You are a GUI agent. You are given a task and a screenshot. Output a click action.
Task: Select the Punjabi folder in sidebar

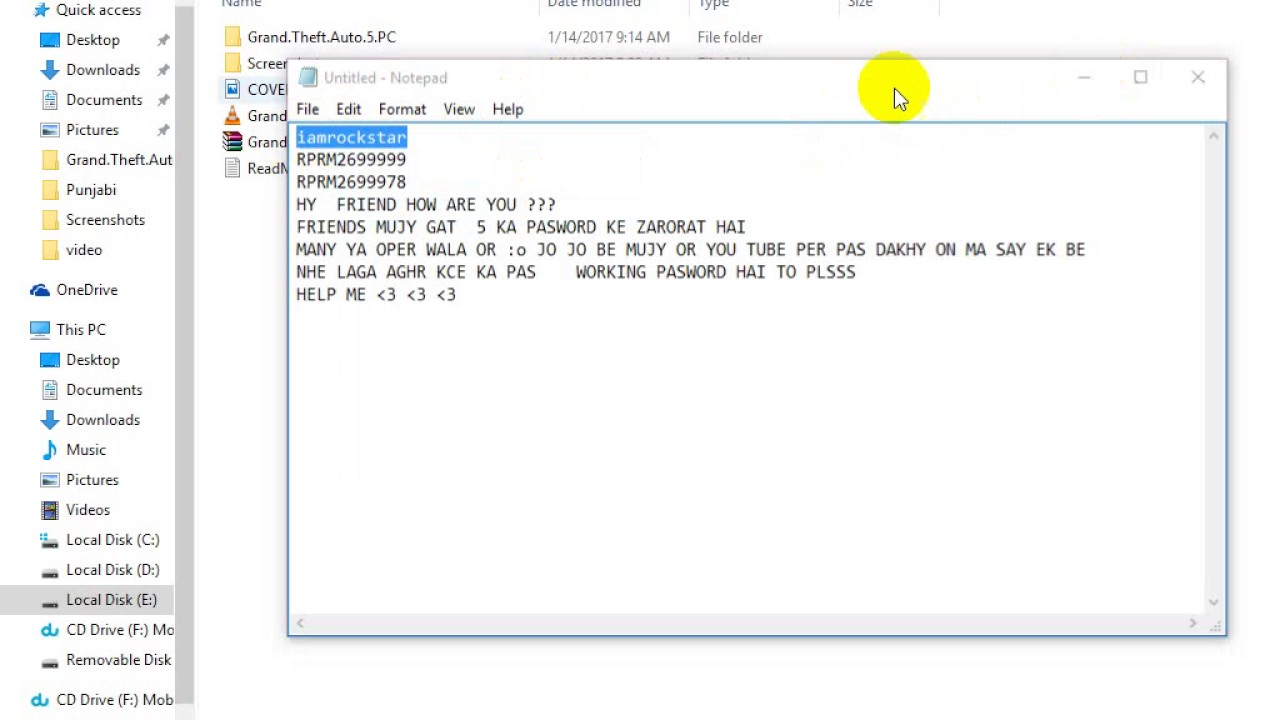coord(79,190)
